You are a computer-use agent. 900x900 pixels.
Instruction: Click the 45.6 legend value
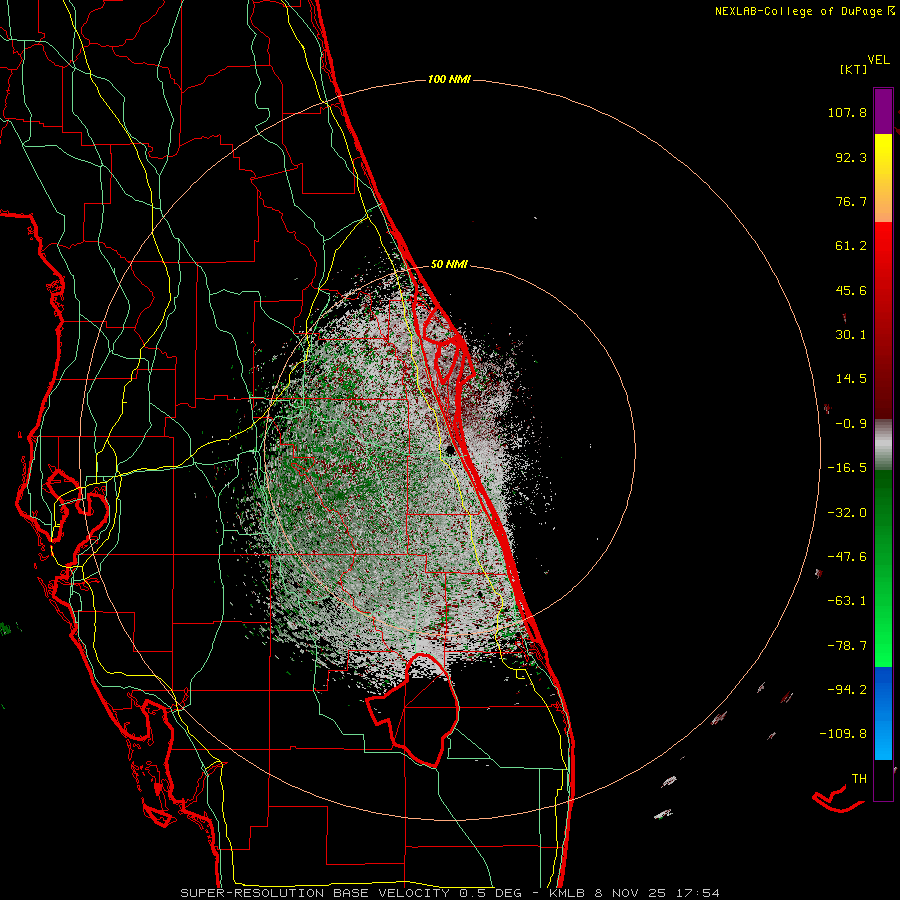pos(851,290)
